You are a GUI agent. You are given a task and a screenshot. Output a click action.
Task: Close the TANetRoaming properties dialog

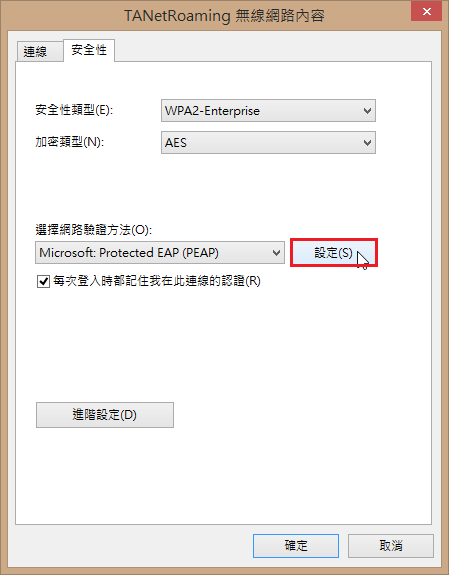[x=426, y=11]
